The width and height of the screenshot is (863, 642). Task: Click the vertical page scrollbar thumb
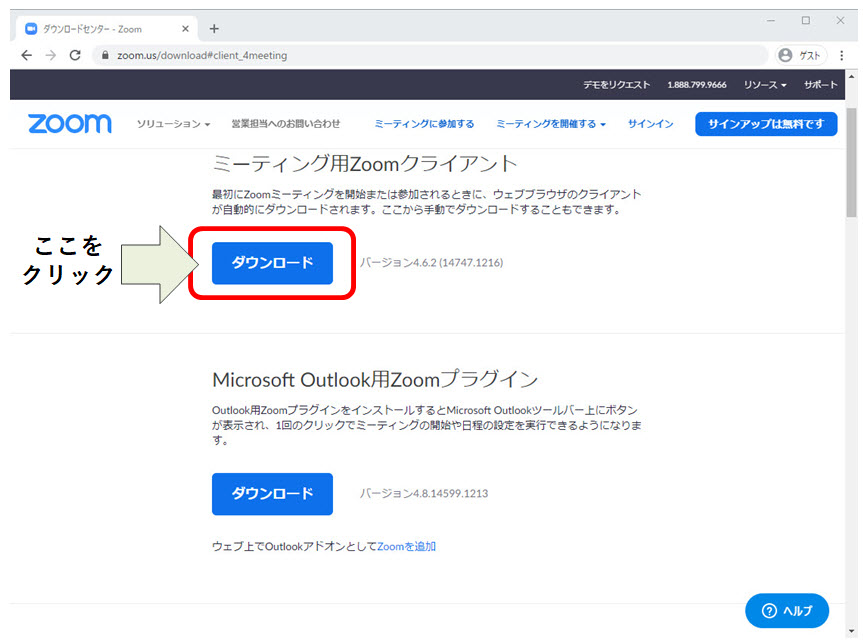click(x=851, y=162)
